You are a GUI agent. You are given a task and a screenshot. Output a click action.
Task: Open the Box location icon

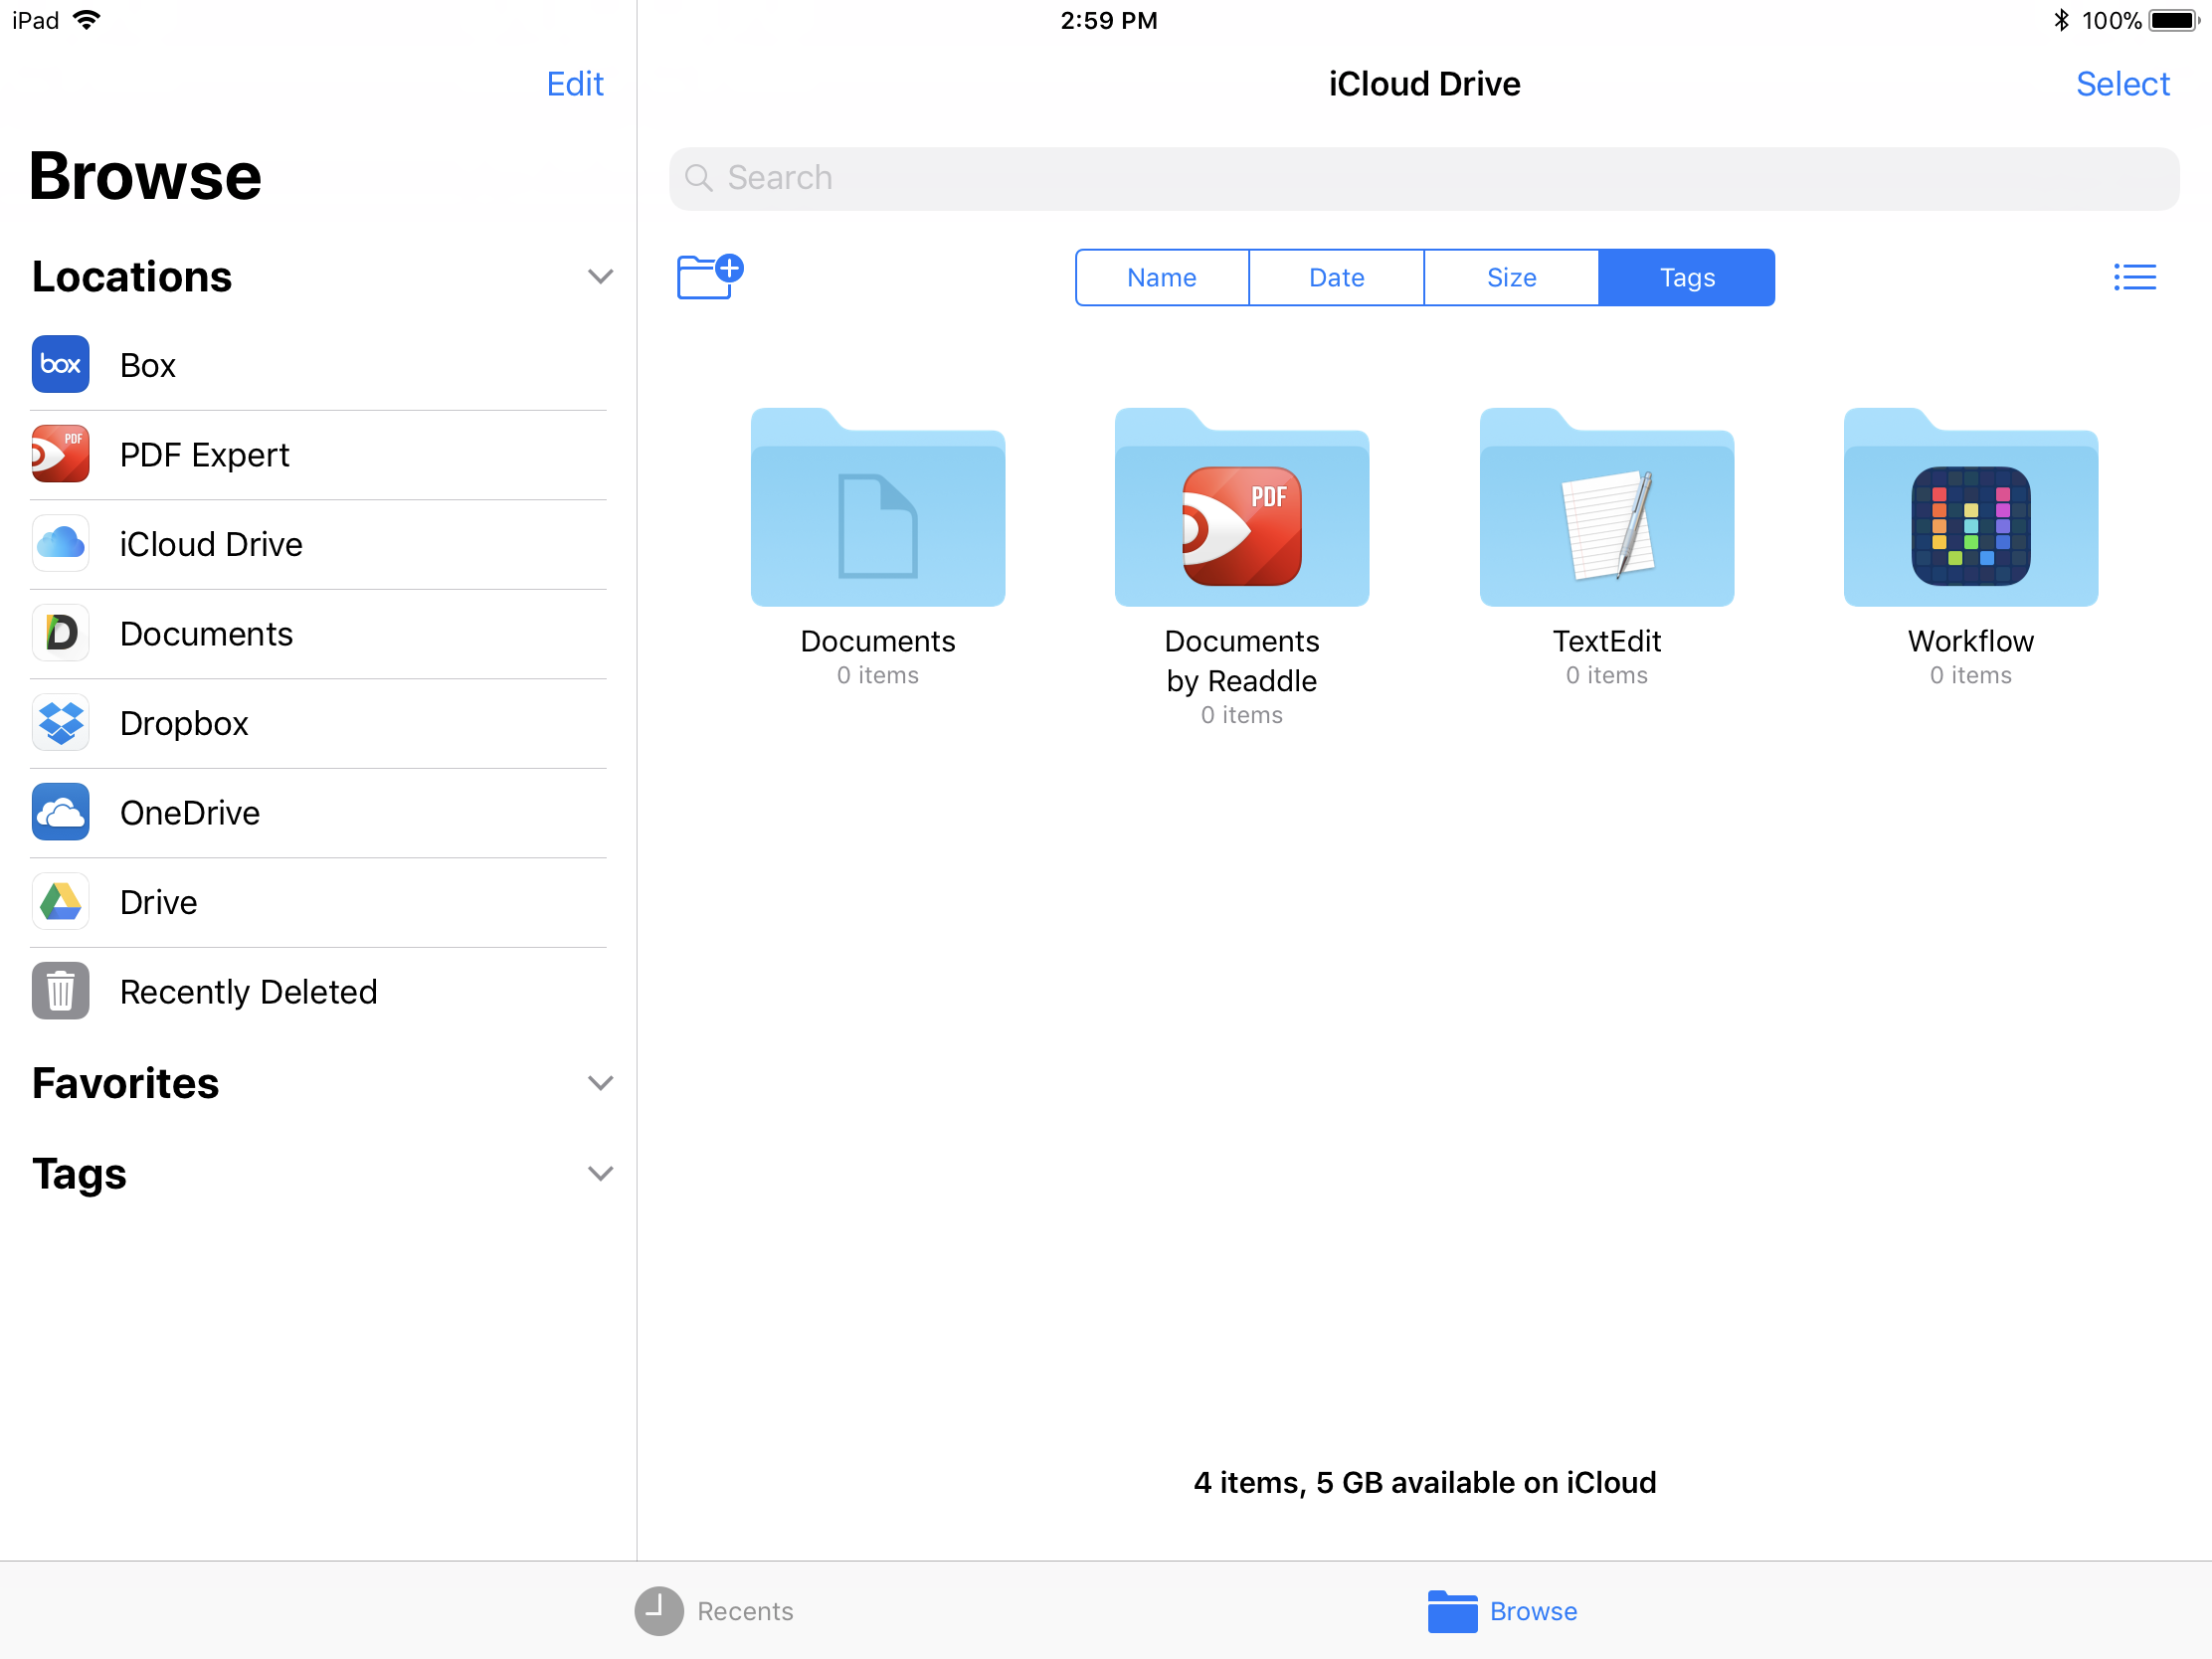(x=60, y=365)
